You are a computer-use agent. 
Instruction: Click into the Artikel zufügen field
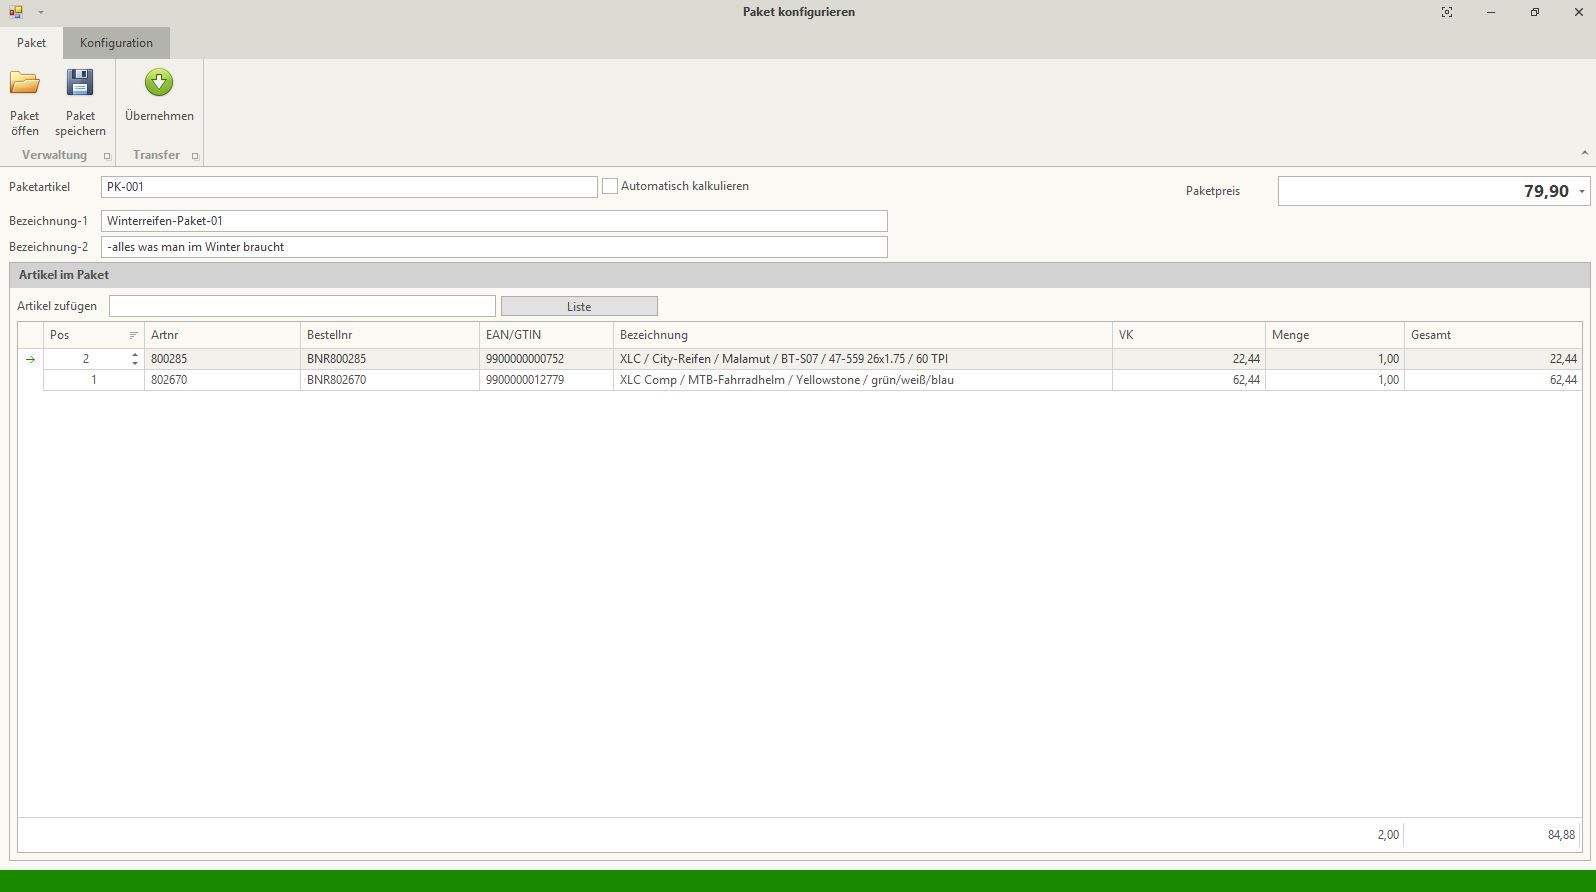pyautogui.click(x=302, y=306)
